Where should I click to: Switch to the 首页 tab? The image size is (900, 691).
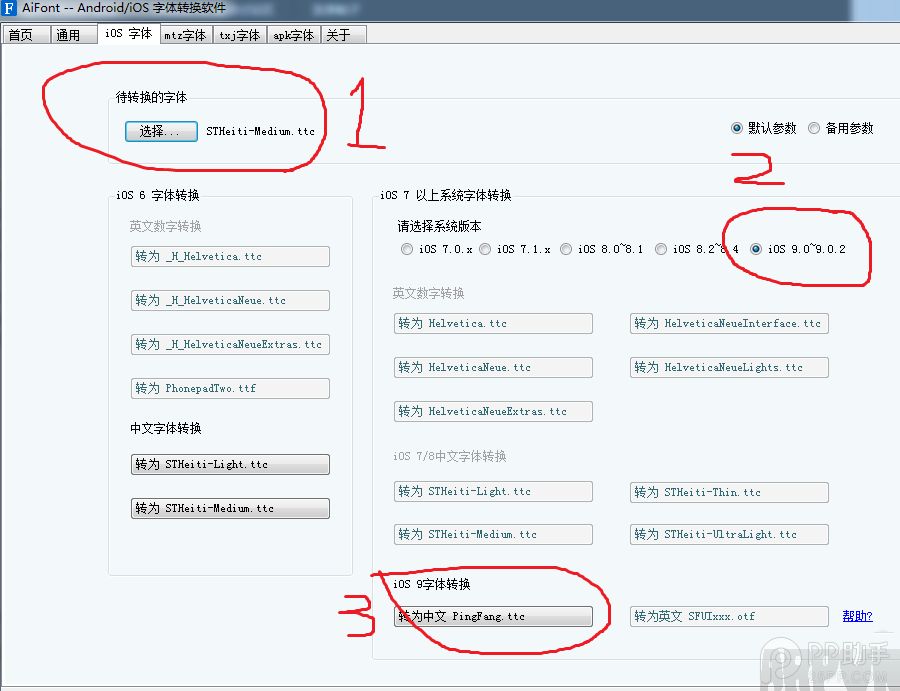[24, 33]
